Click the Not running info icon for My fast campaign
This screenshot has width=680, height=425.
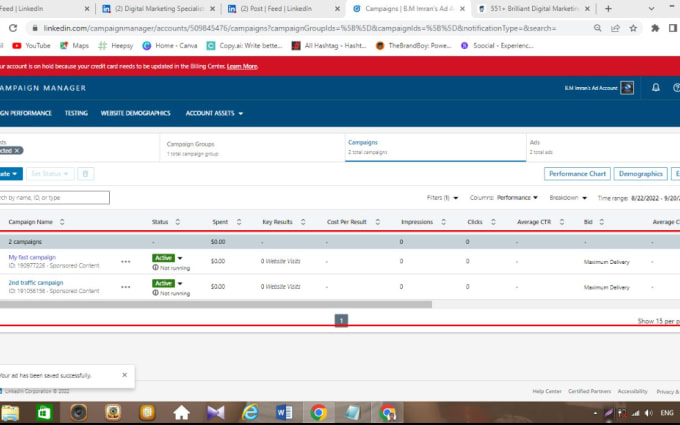pyautogui.click(x=155, y=268)
